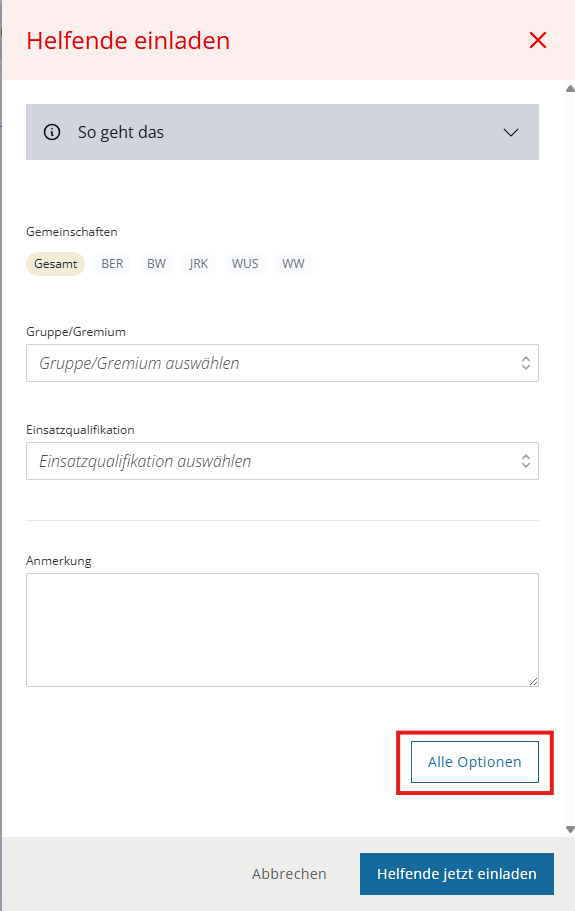Select the JRK community chip
Viewport: 575px width, 911px height.
199,264
